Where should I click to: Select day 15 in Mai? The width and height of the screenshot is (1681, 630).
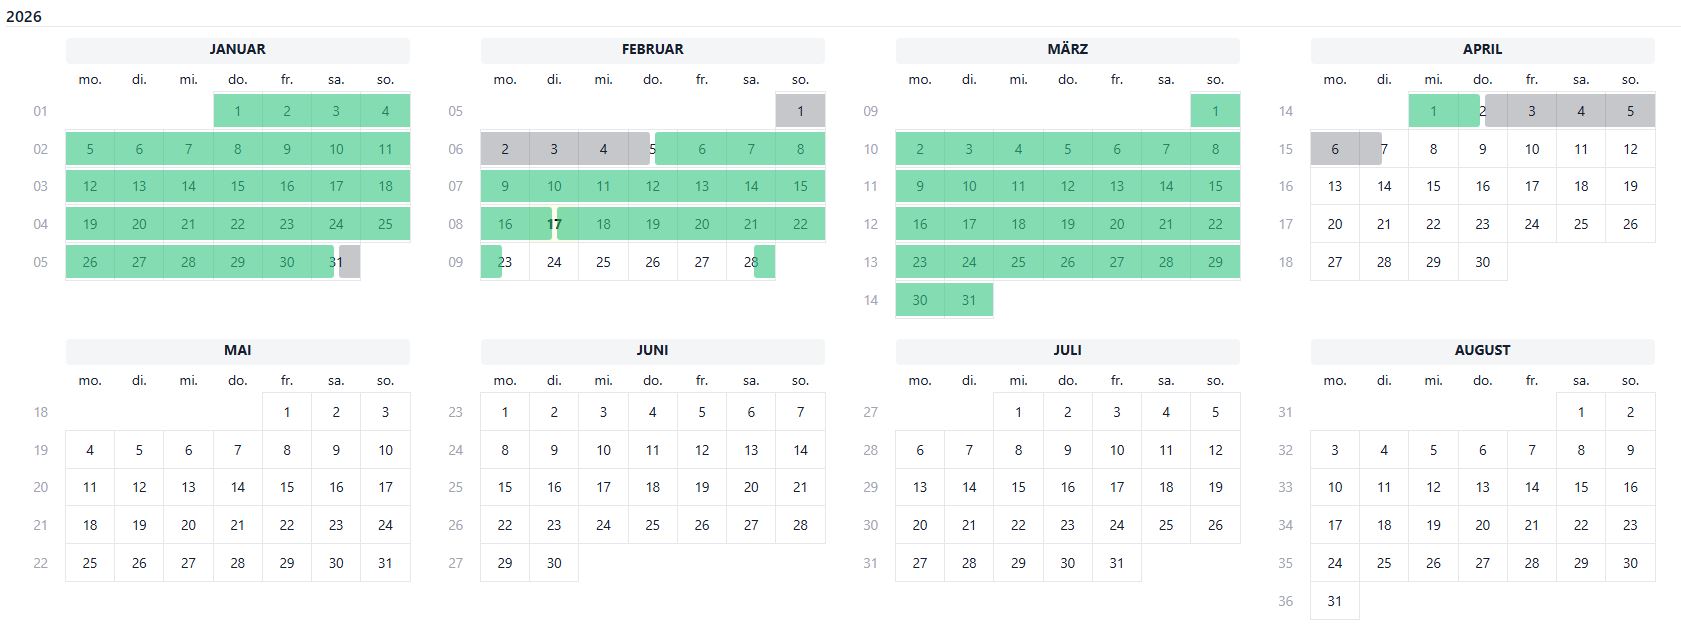click(287, 487)
